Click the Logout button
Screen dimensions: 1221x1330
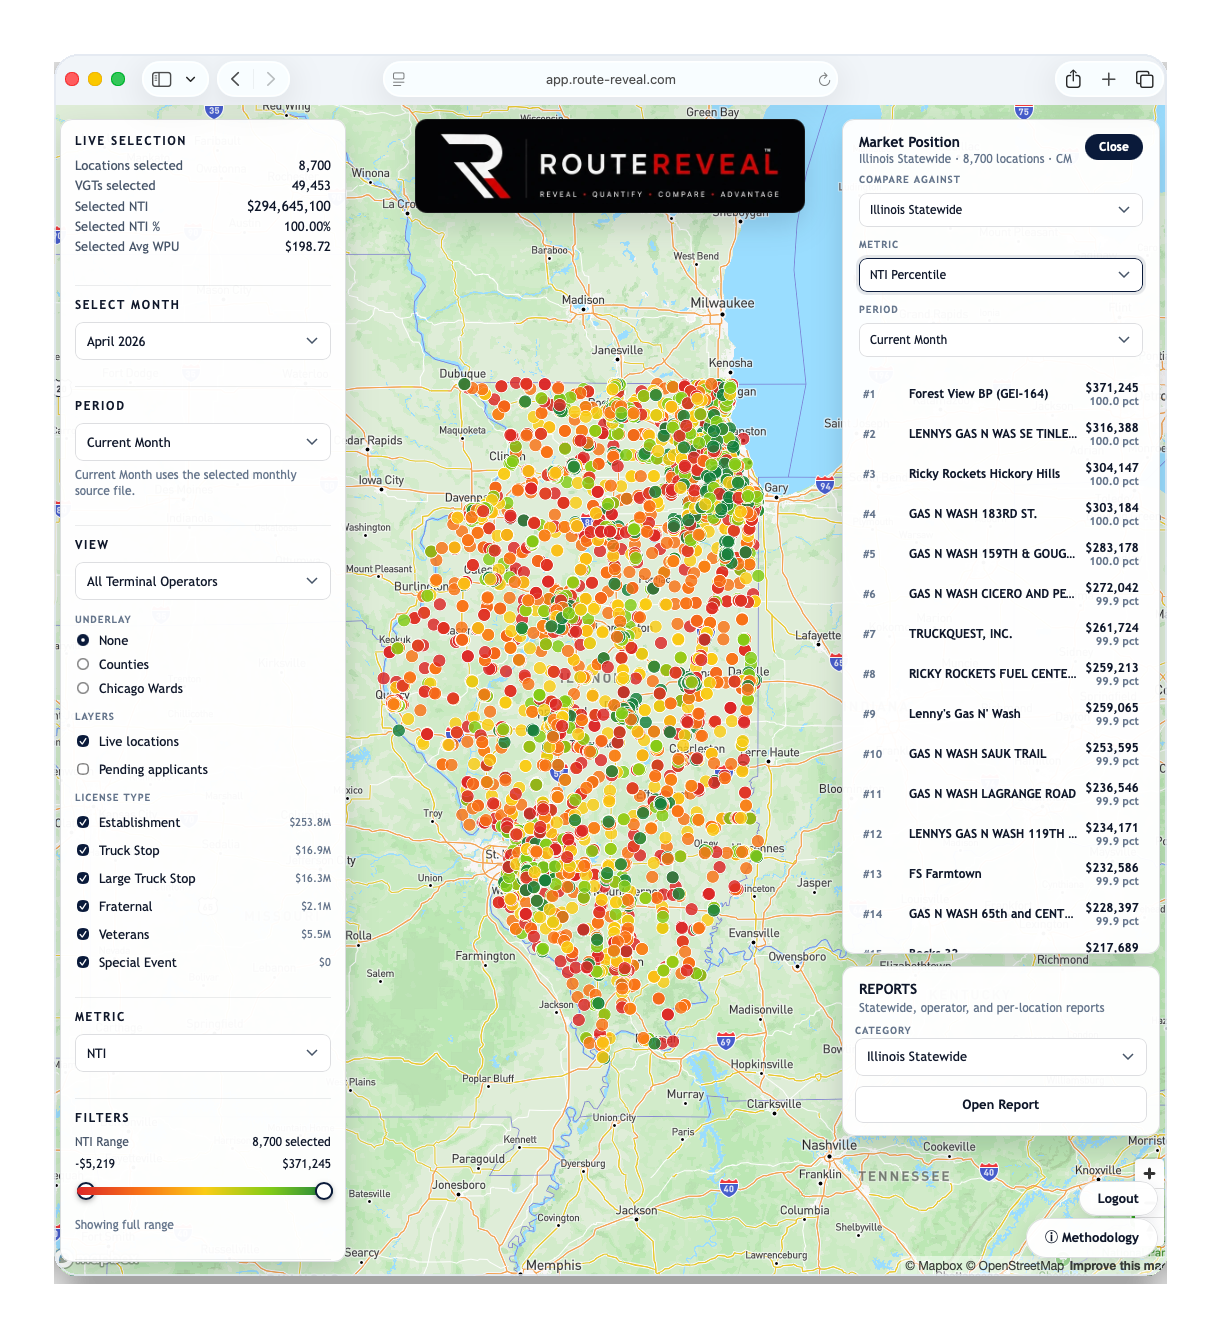1118,1199
